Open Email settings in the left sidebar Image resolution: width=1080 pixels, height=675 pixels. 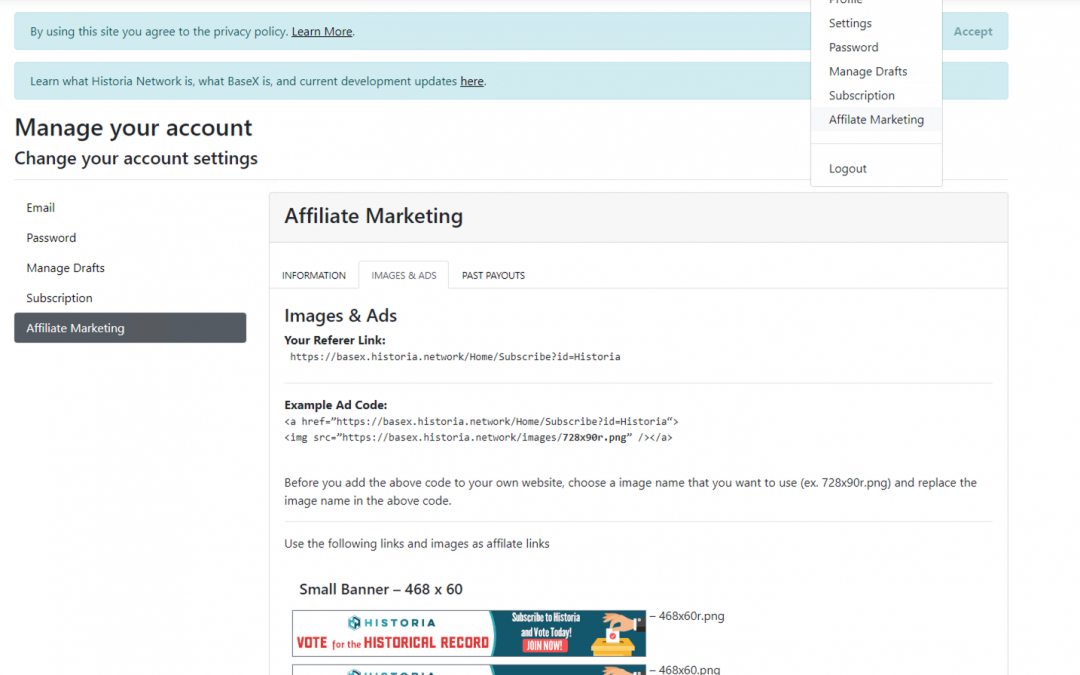coord(41,208)
